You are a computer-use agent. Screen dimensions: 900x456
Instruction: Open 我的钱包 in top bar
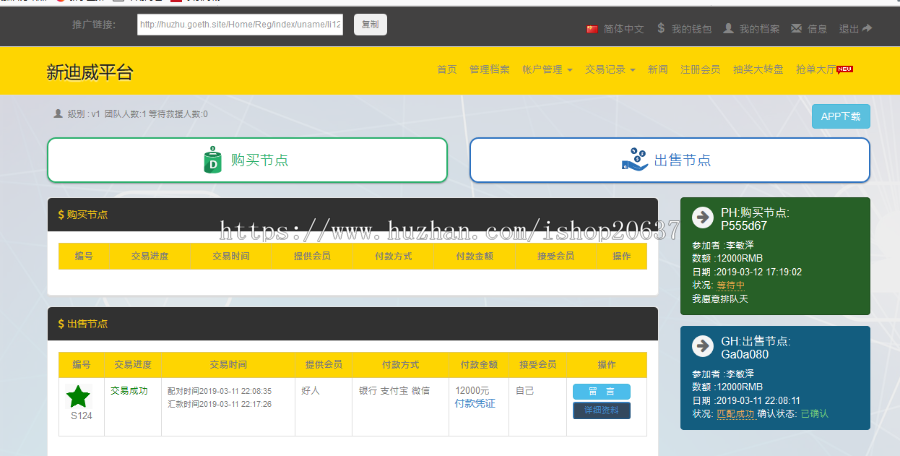pos(691,29)
